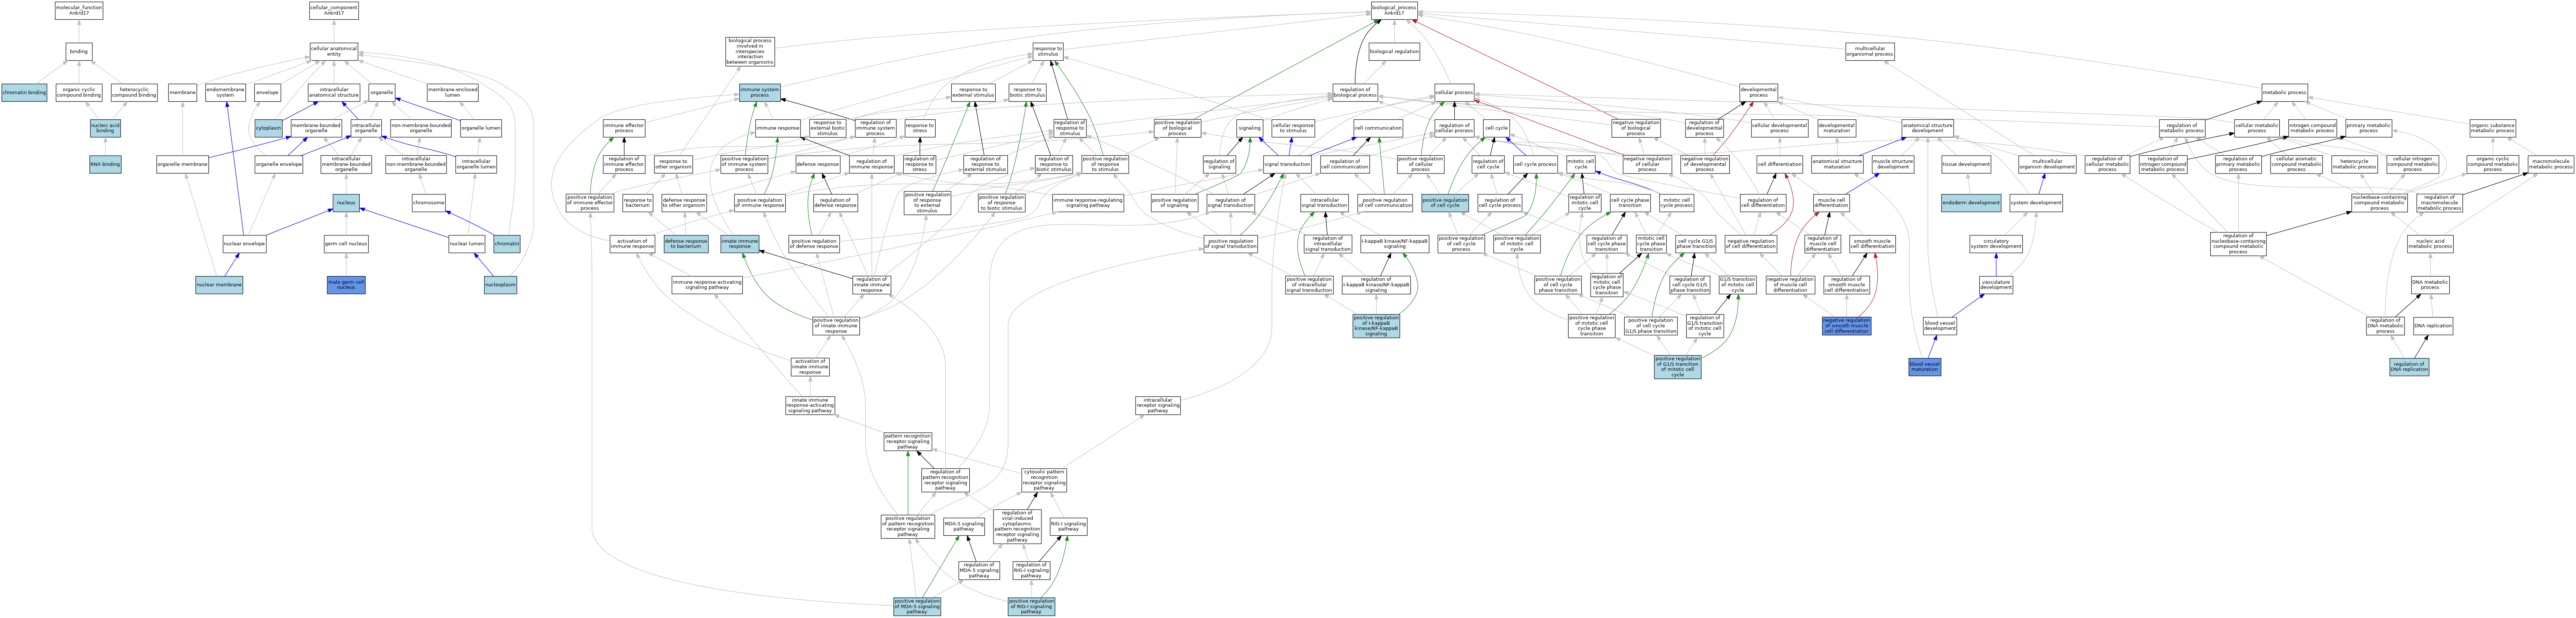The width and height of the screenshot is (2576, 618).
Task: Select the blue 'cytoplasm' node
Action: coord(268,128)
